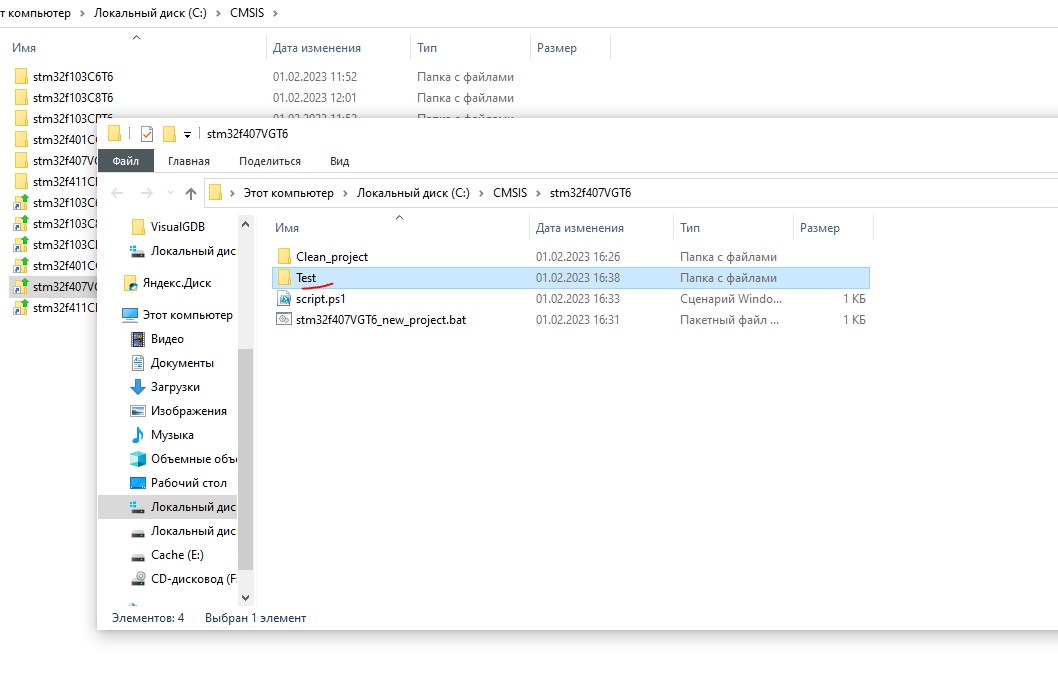Click the Видео film icon in navigation pane
1058x676 pixels.
tap(138, 339)
